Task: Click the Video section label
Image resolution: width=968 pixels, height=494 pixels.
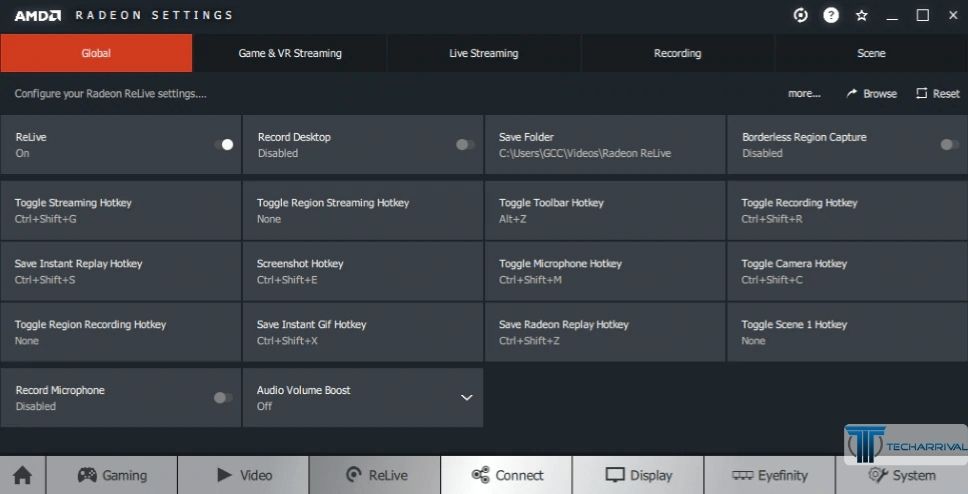Action: point(256,475)
